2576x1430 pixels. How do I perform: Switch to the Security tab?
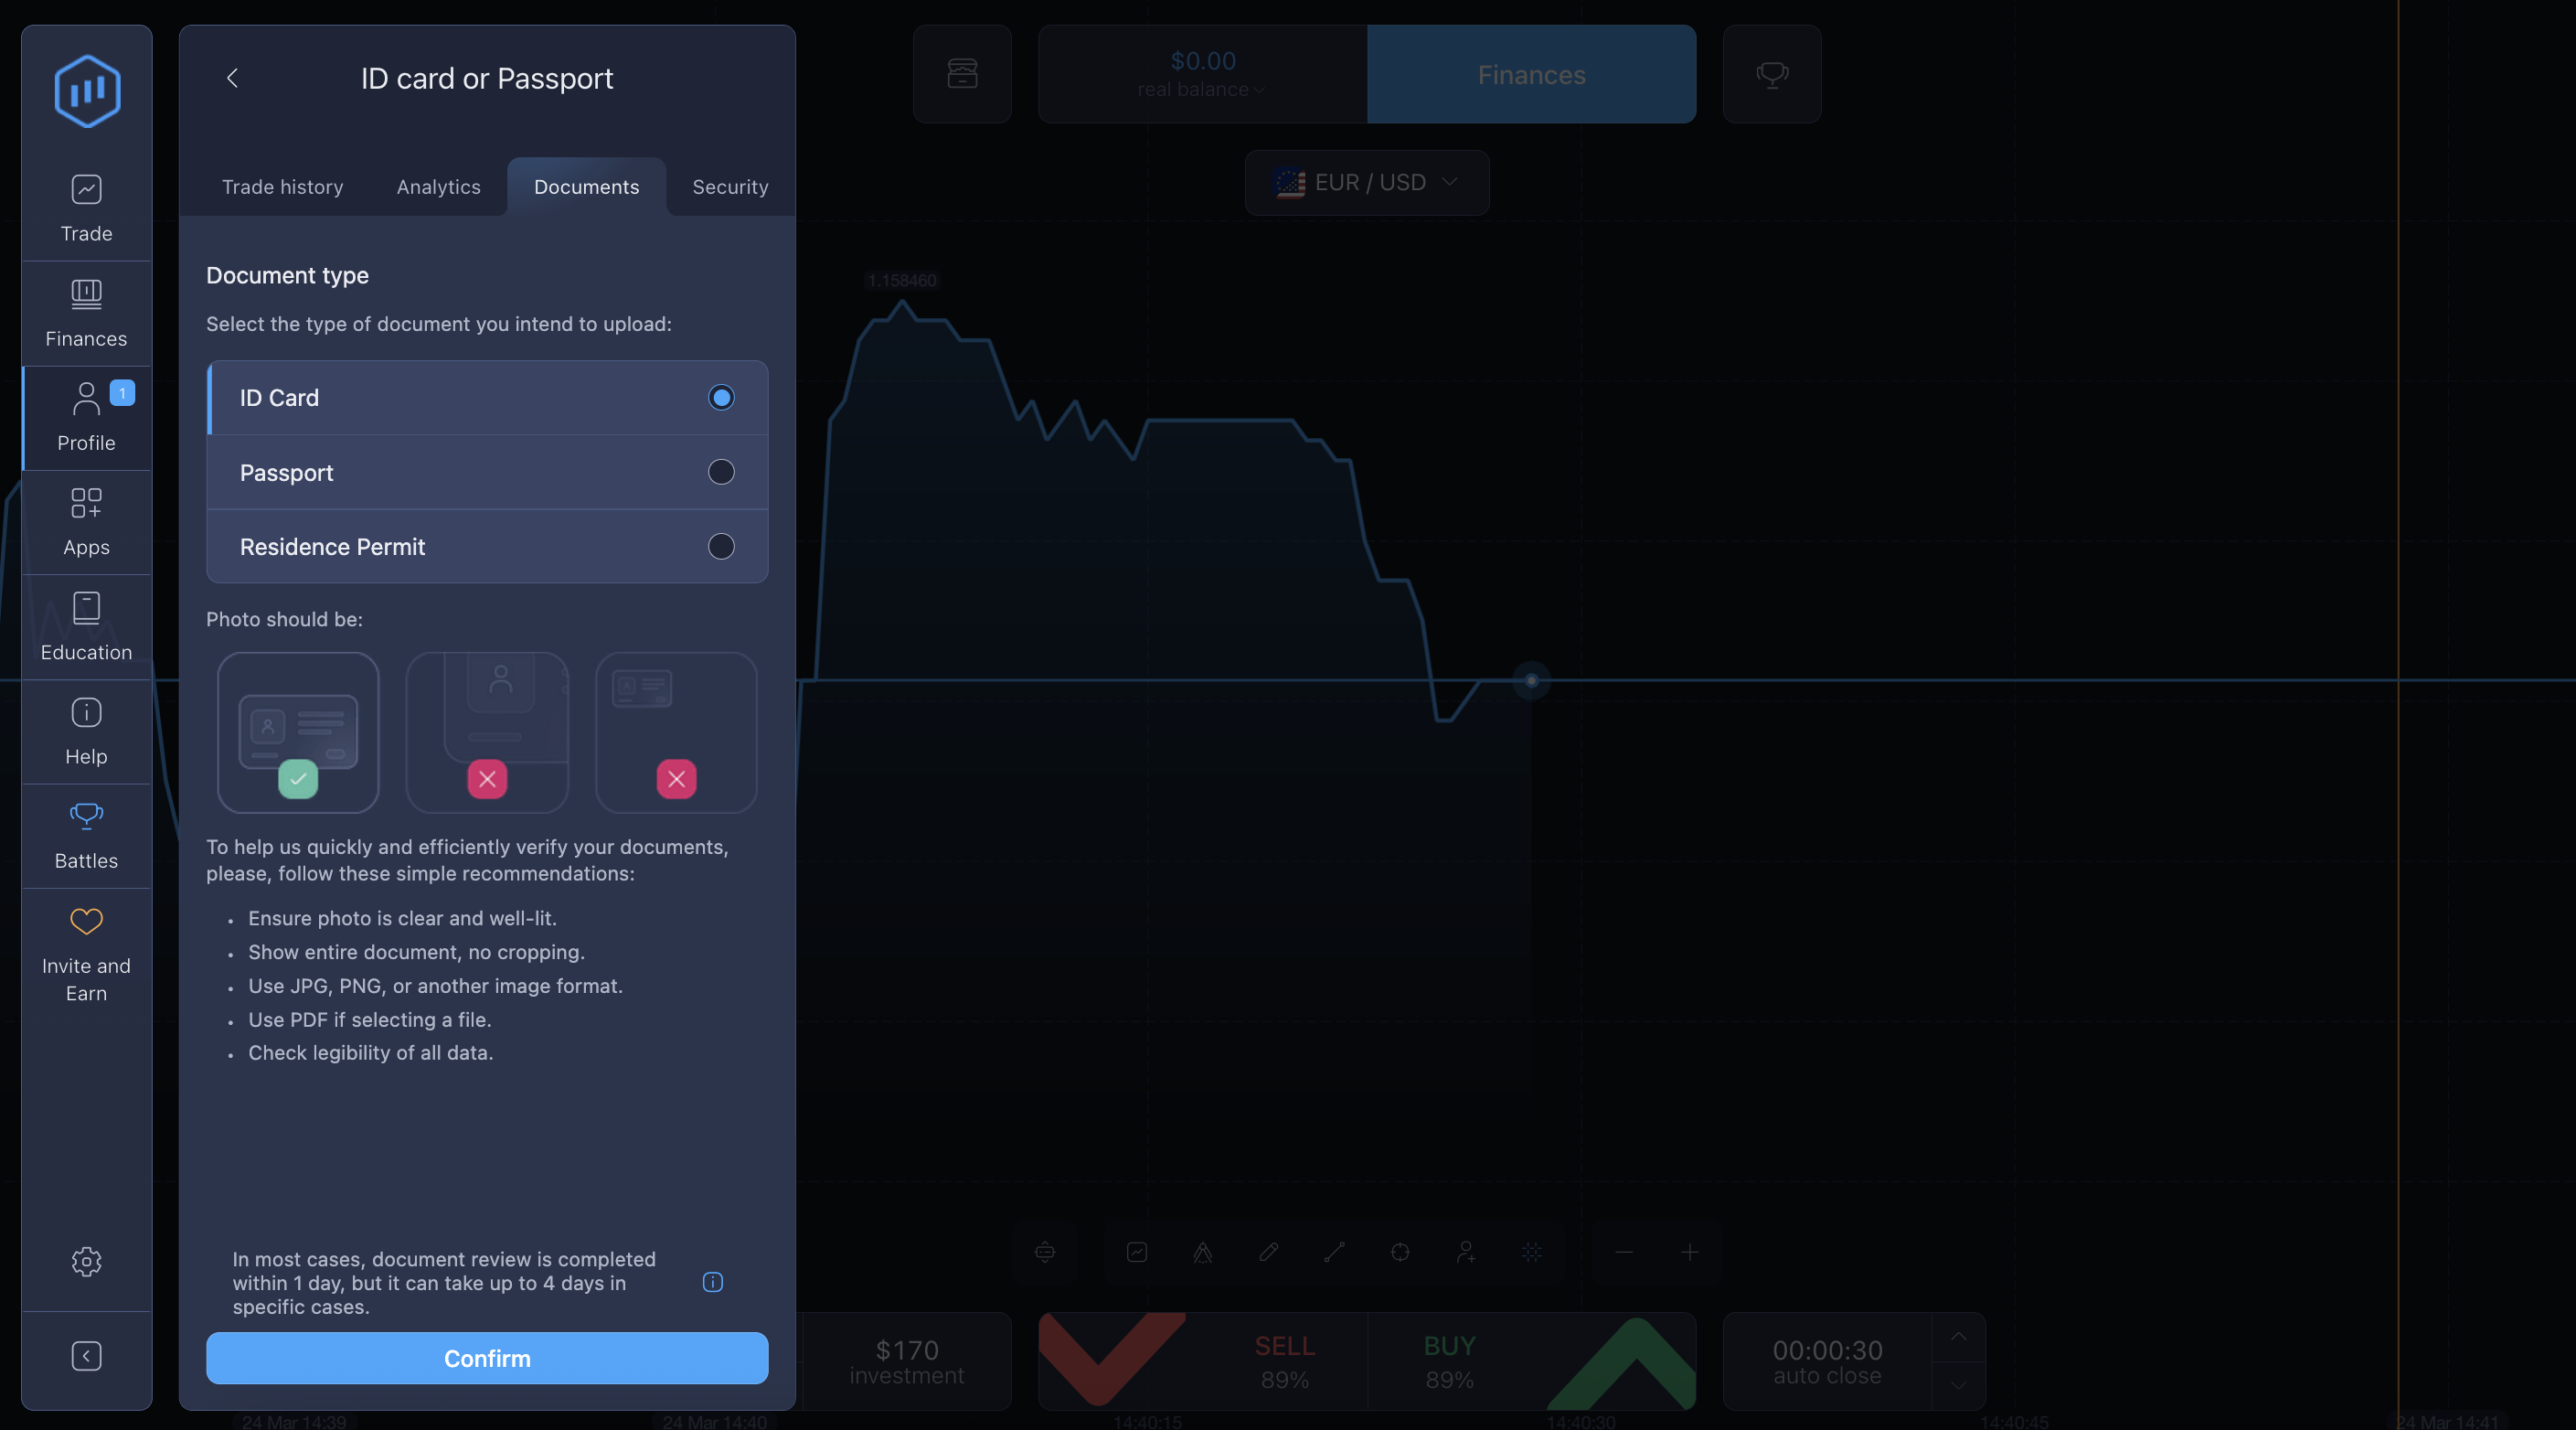click(730, 187)
